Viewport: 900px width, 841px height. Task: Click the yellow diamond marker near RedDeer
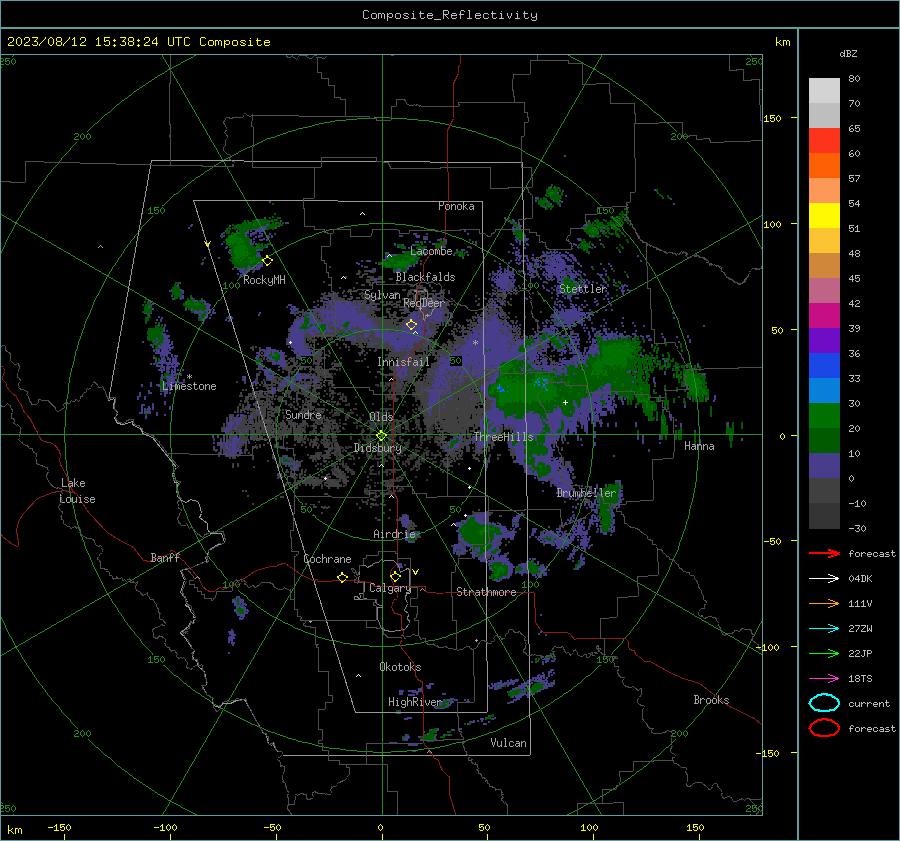coord(411,325)
